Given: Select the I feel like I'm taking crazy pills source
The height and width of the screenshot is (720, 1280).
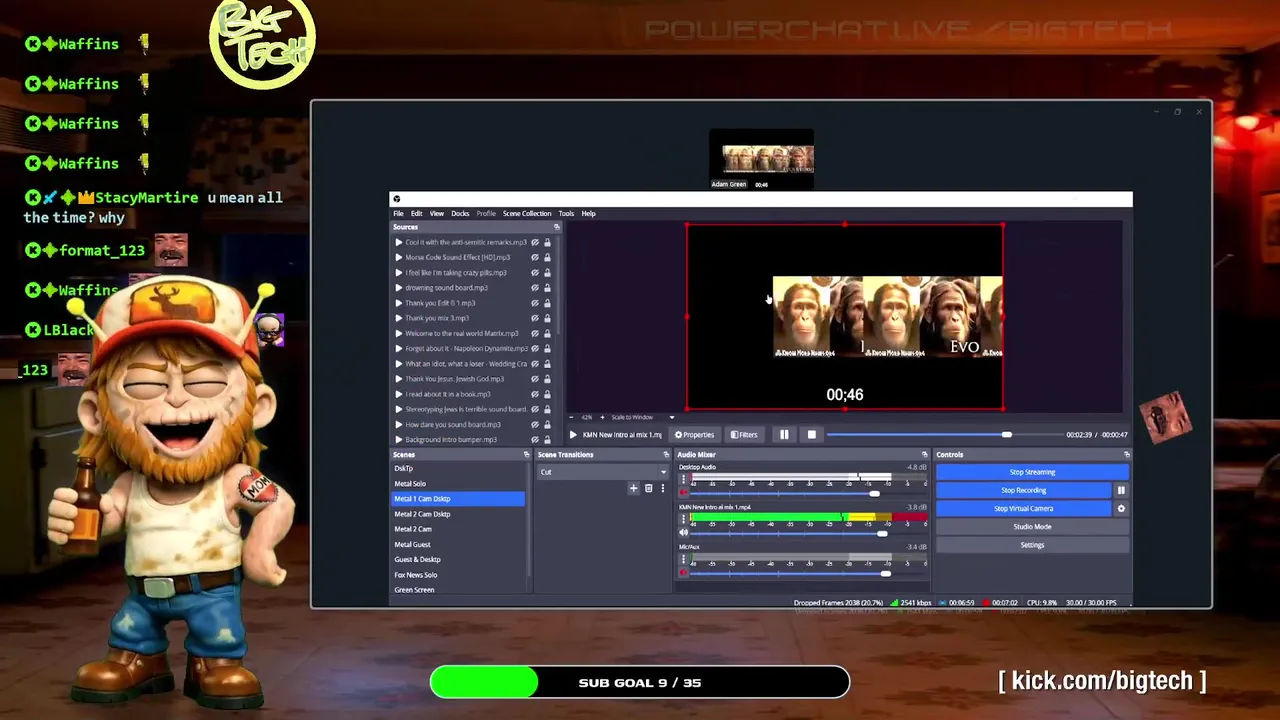Looking at the screenshot, I should tap(456, 272).
